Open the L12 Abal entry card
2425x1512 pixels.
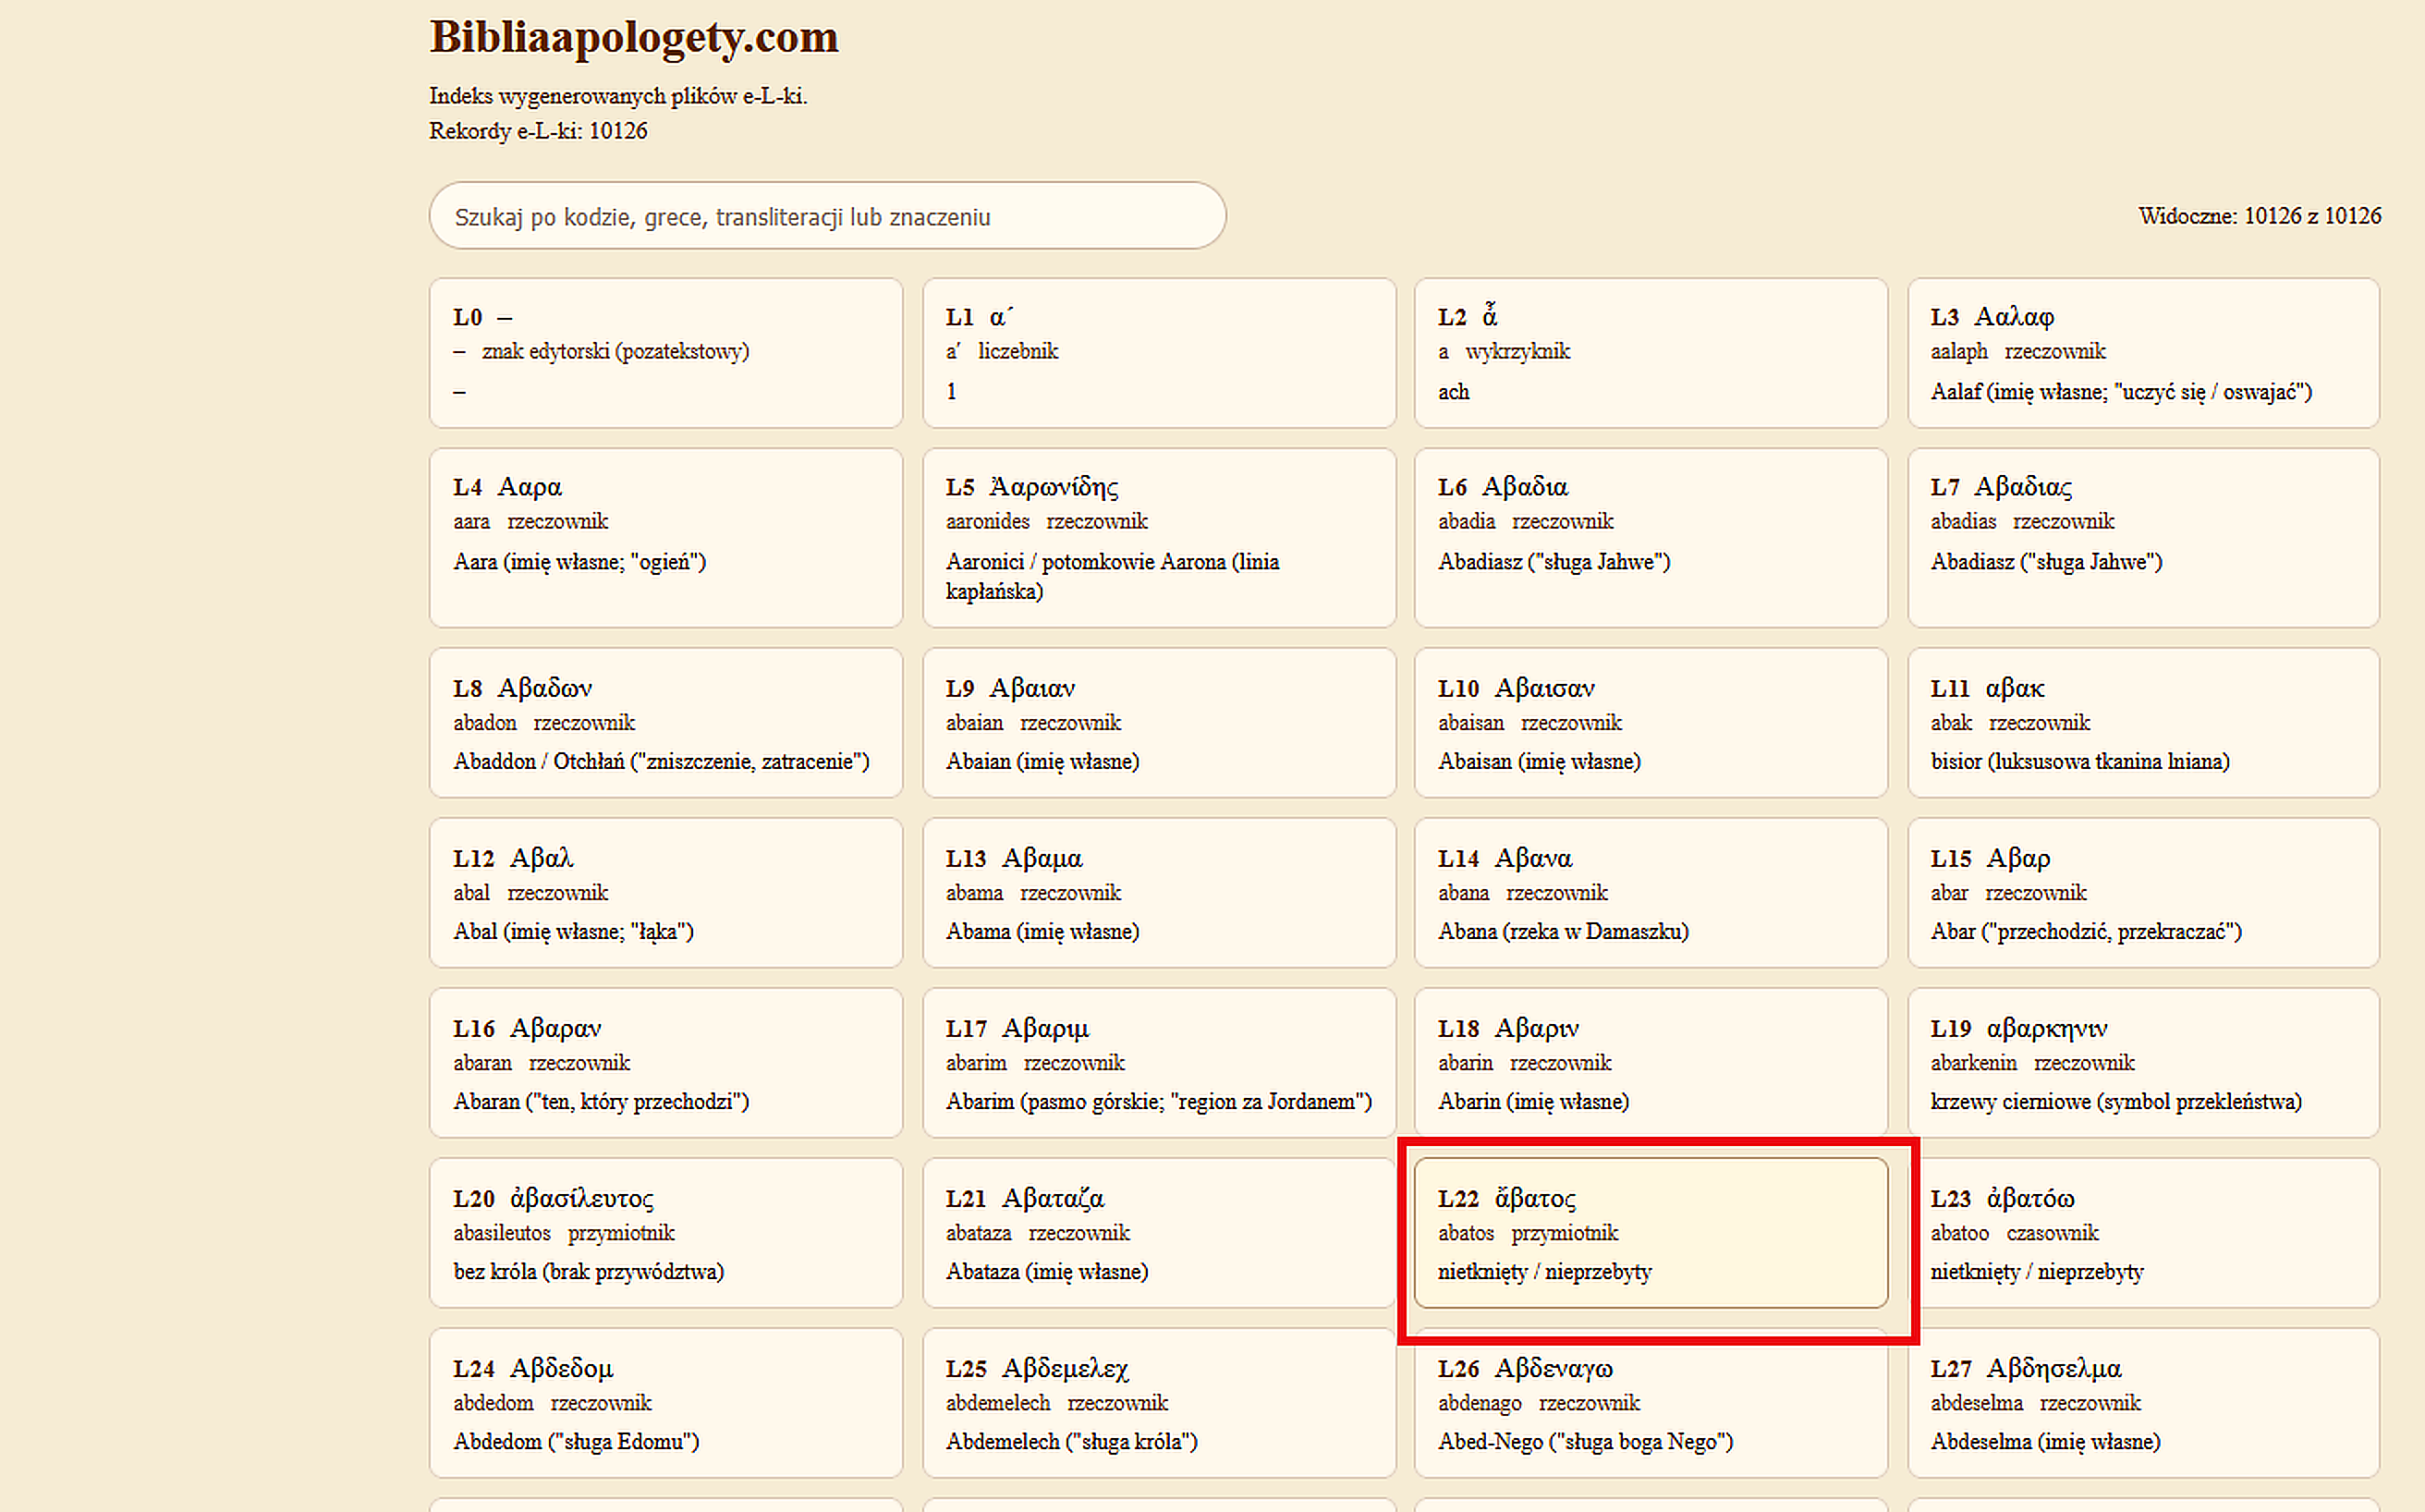665,893
